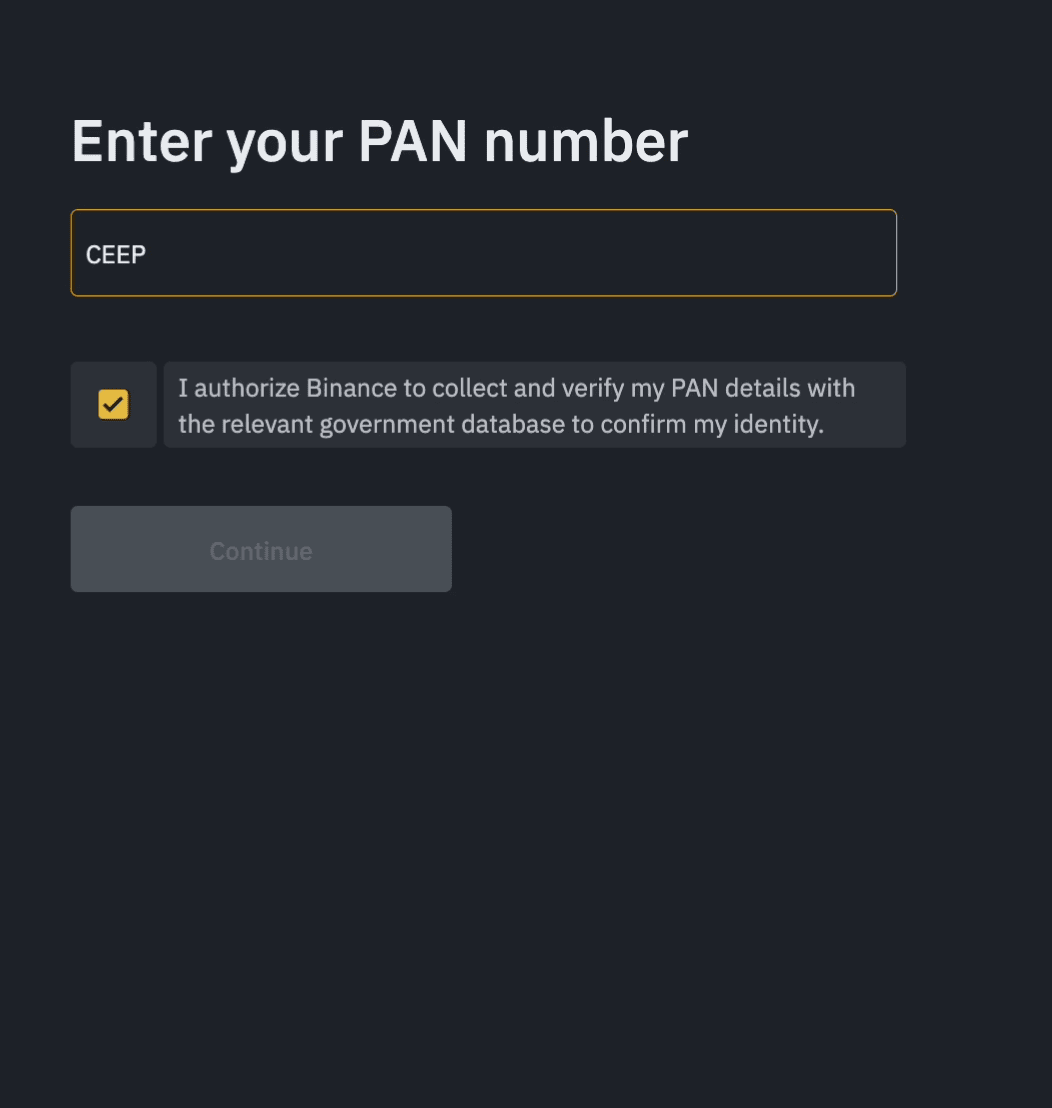Image resolution: width=1052 pixels, height=1108 pixels.
Task: Click the checkmark icon beside authorization text
Action: [113, 405]
